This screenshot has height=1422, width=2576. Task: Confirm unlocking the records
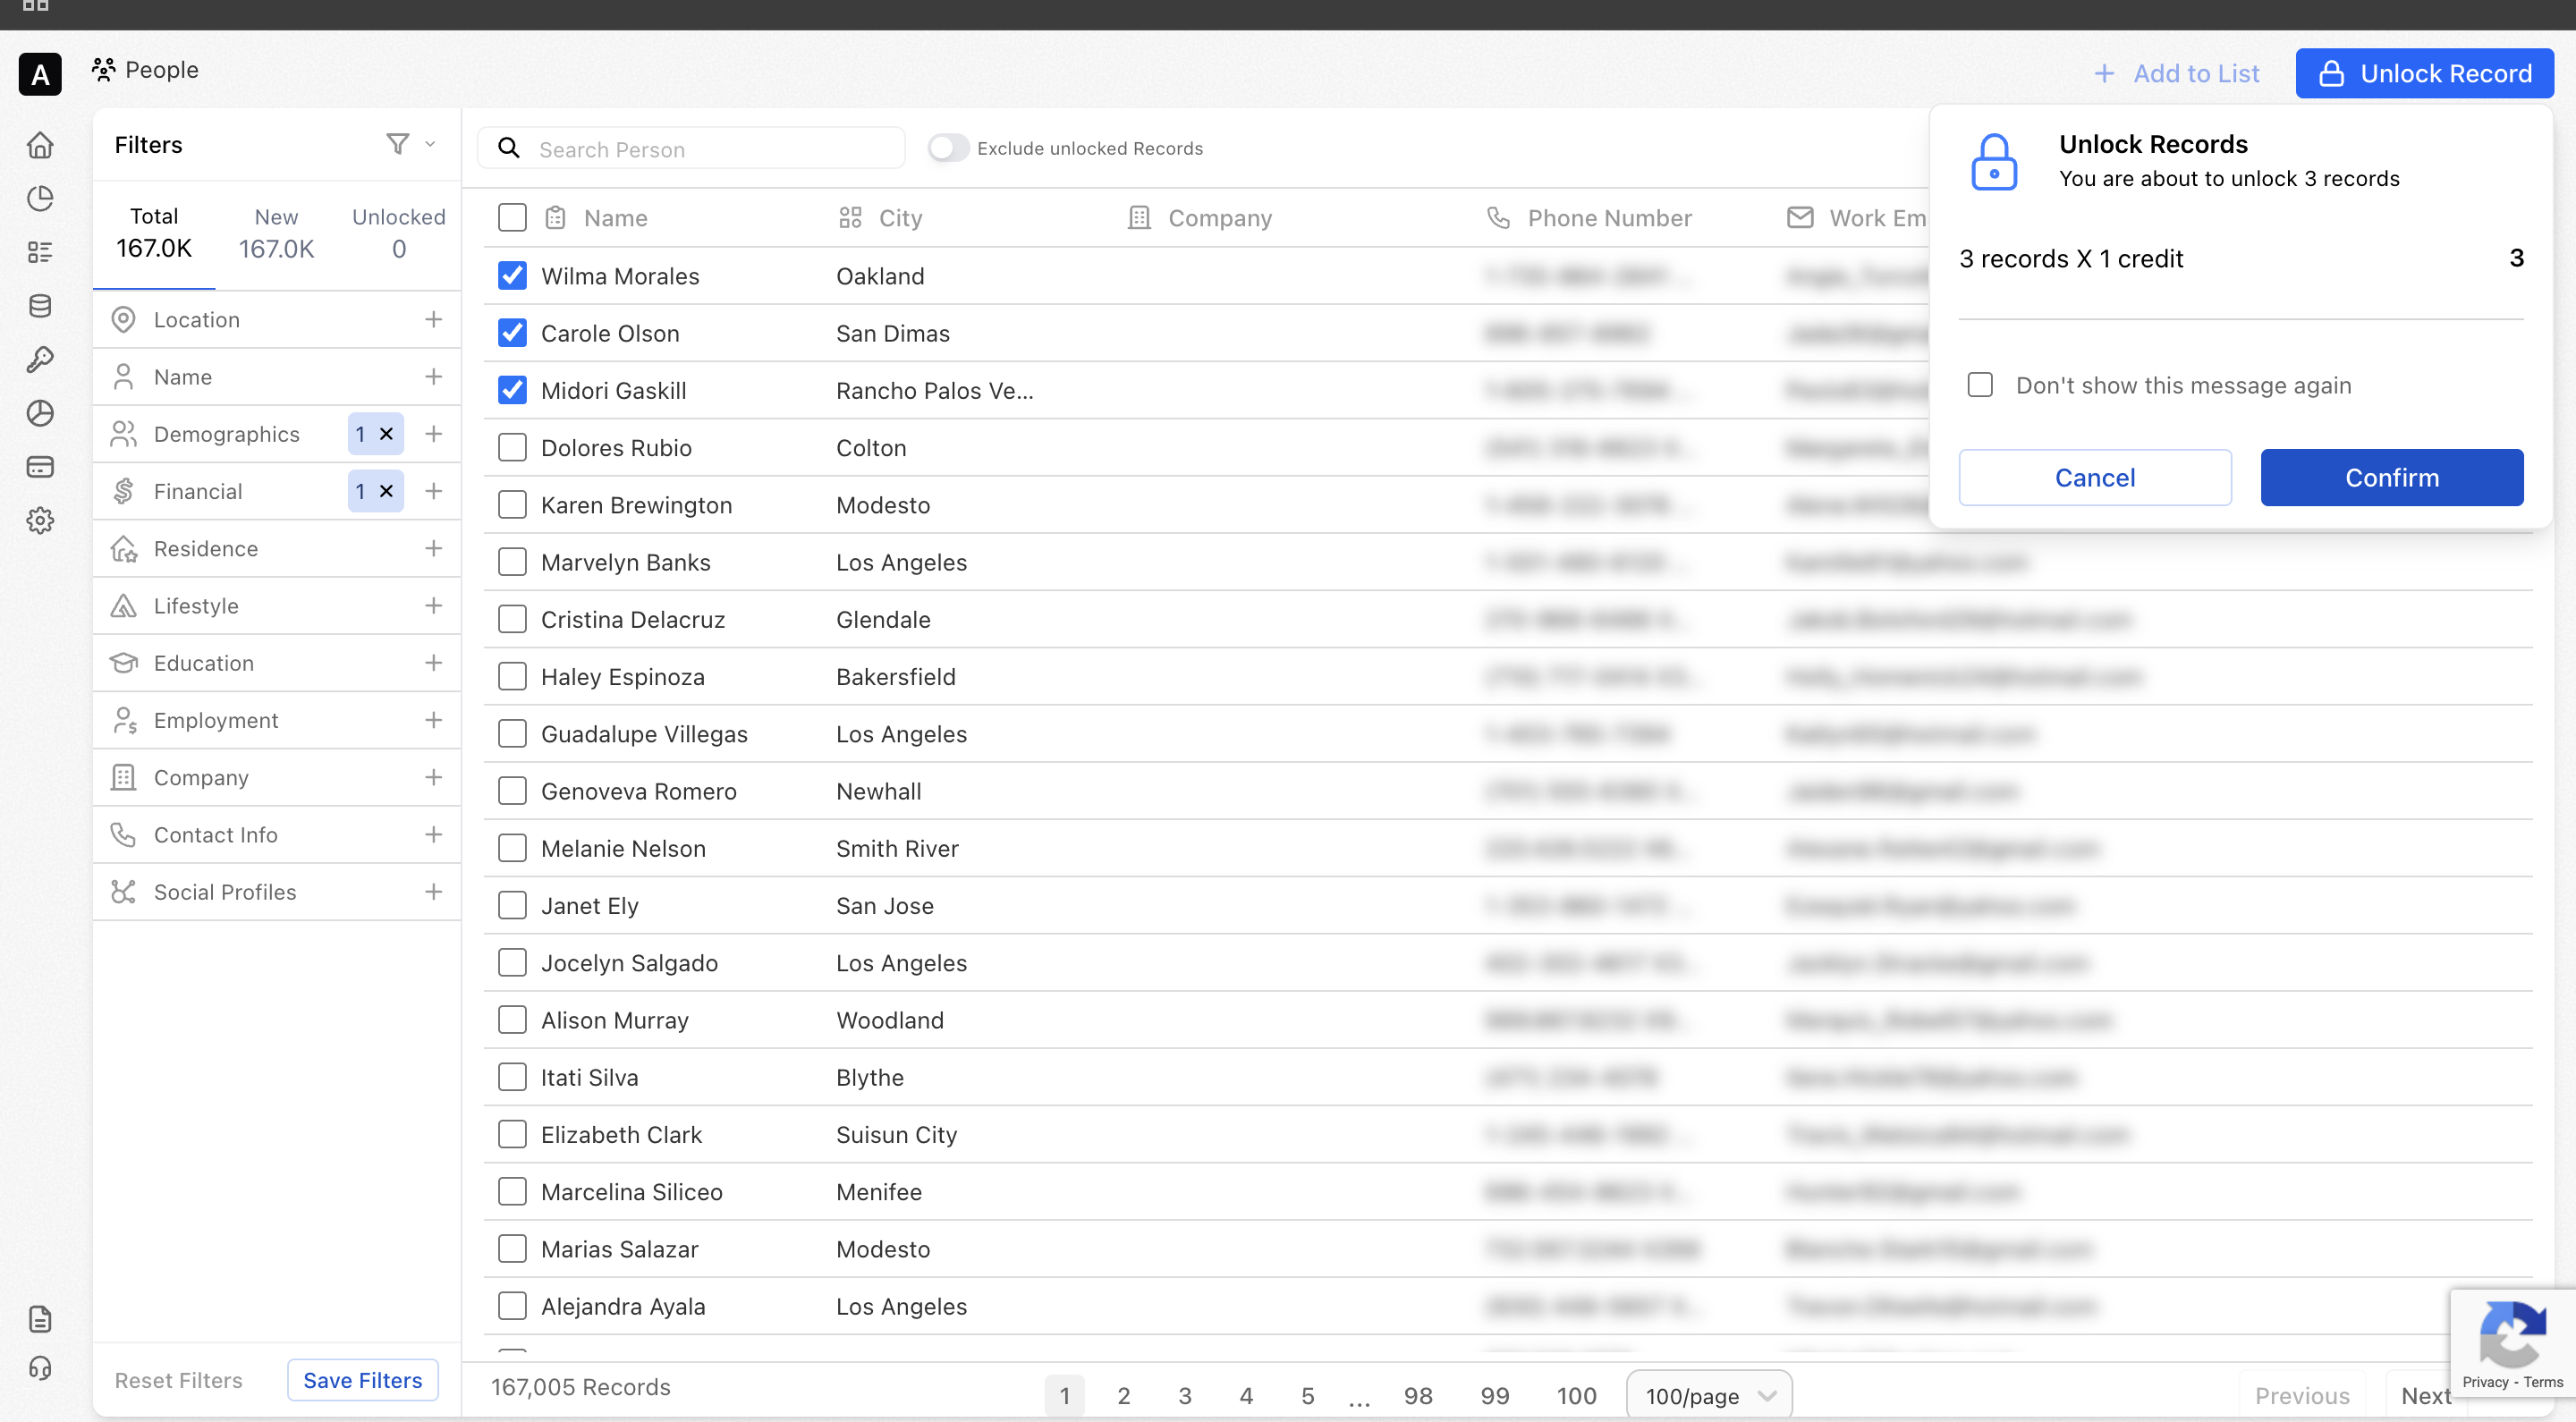2391,478
